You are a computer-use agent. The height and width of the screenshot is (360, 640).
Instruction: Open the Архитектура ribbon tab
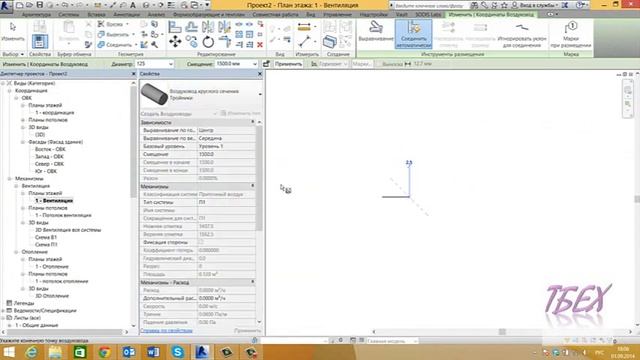coord(36,14)
